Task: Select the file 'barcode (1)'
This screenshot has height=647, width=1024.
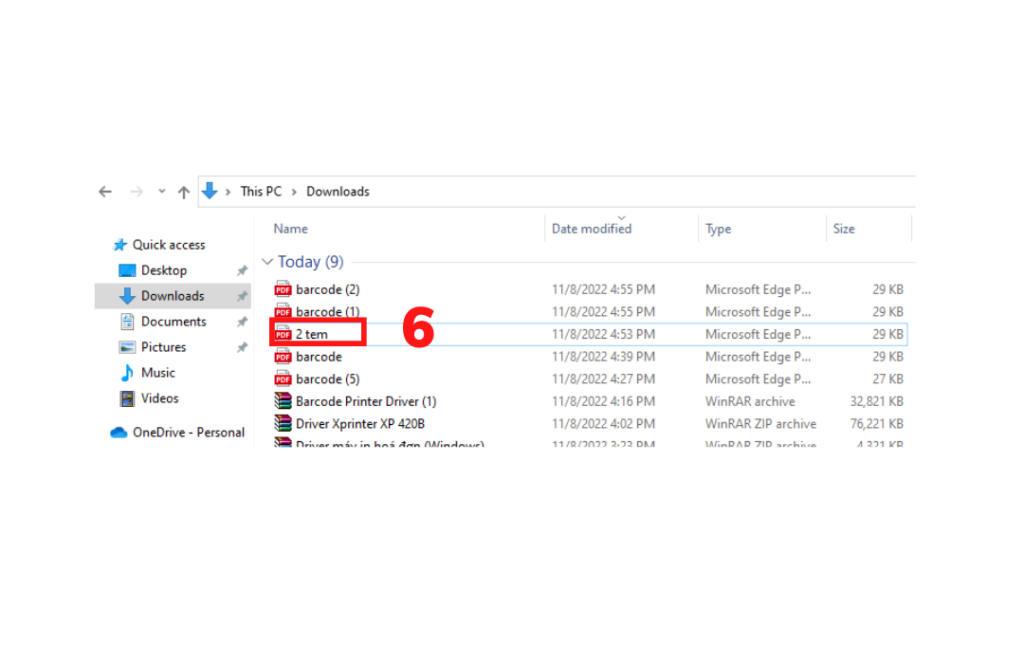Action: (327, 311)
